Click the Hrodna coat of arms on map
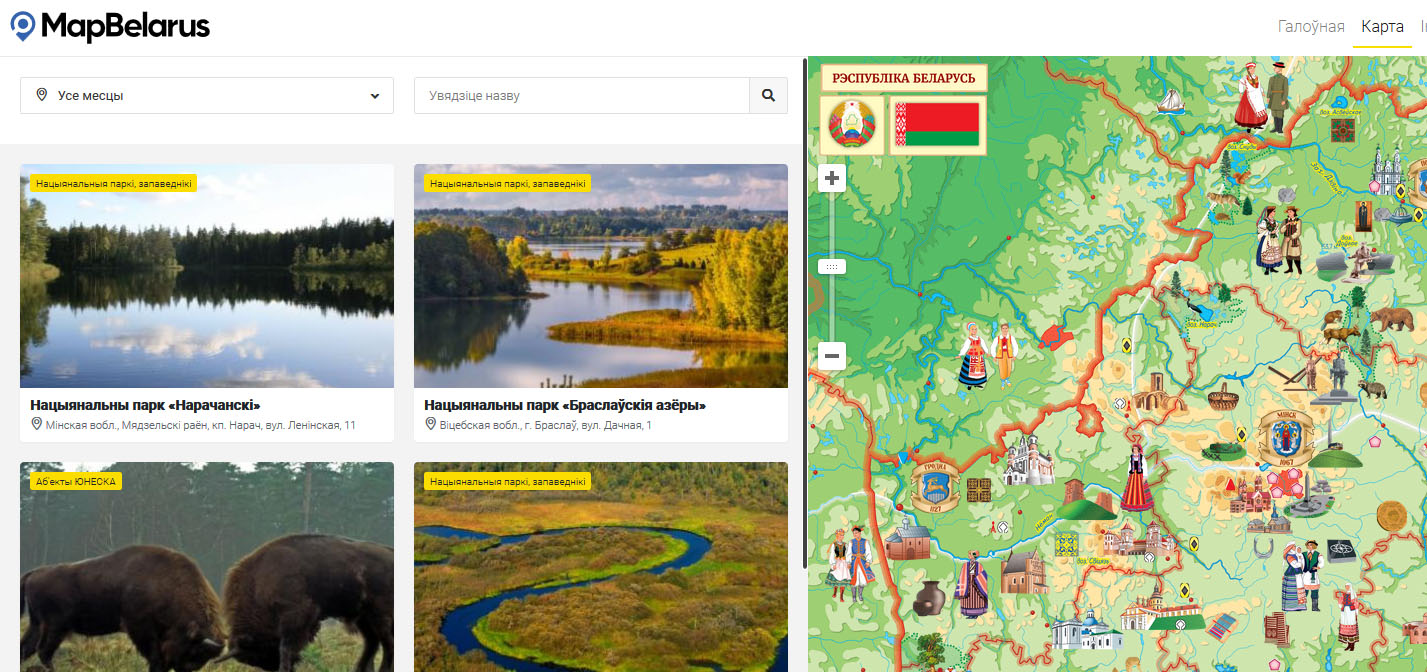This screenshot has height=672, width=1427. pyautogui.click(x=937, y=487)
